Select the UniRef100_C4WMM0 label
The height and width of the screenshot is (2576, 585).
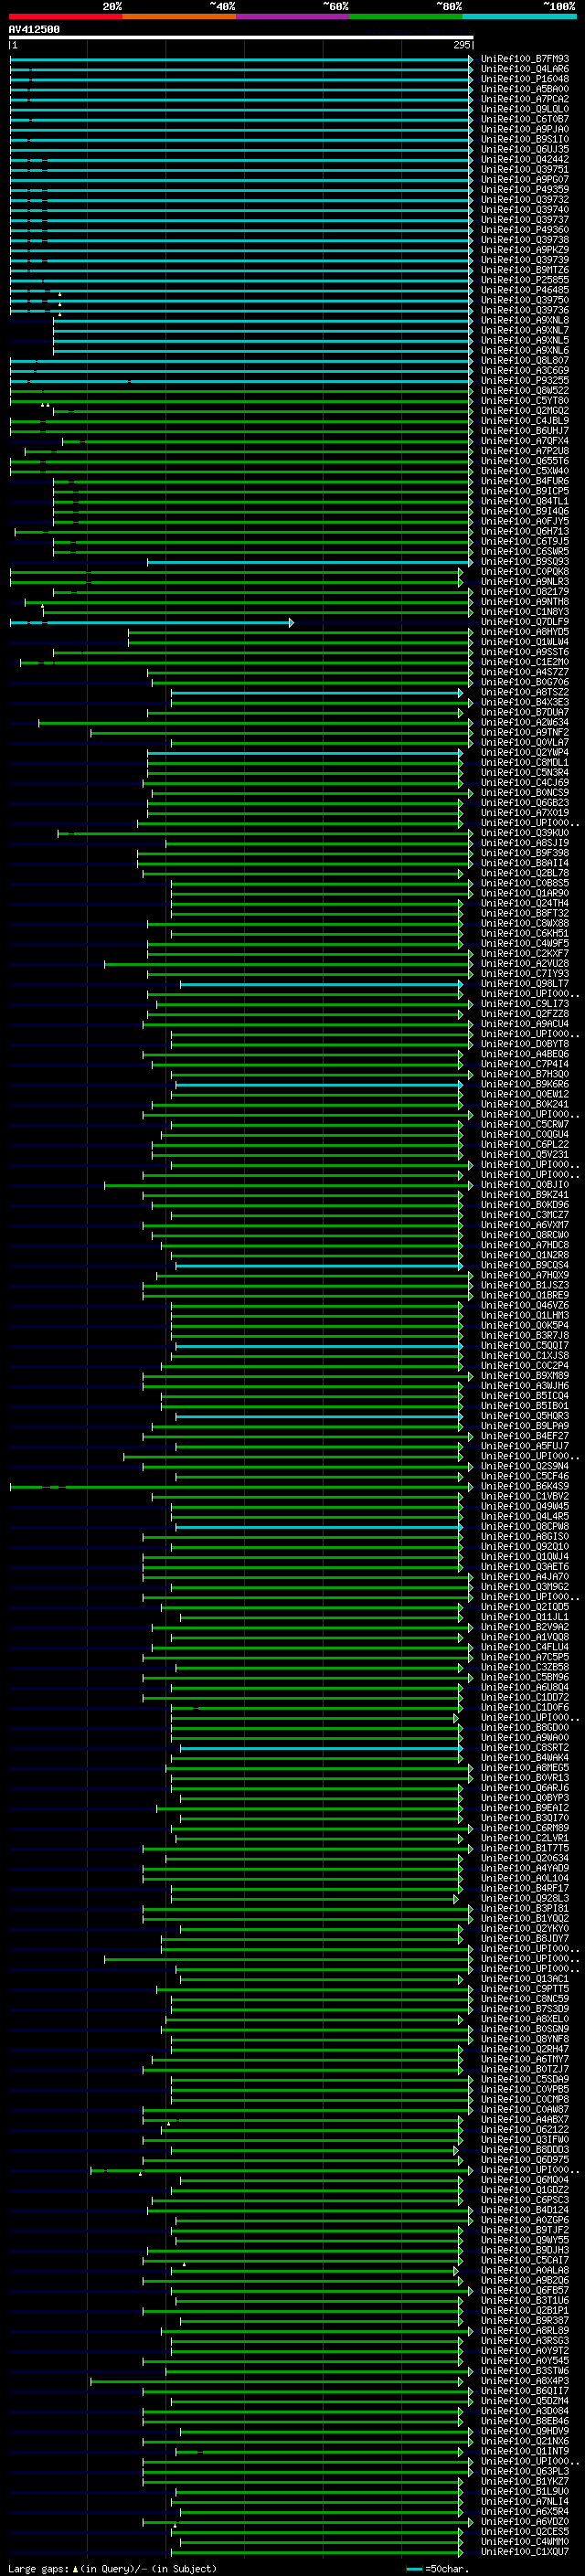click(525, 2541)
